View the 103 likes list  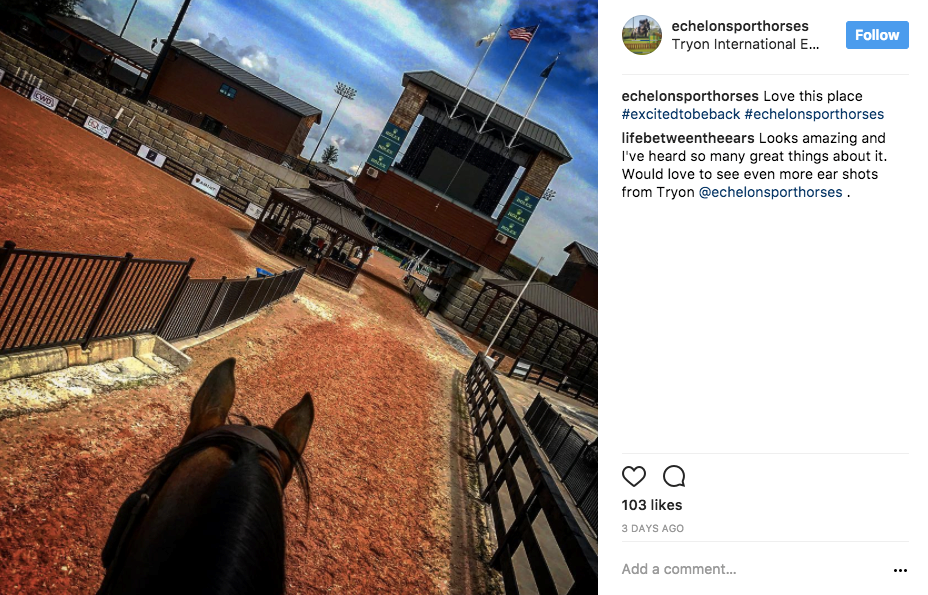point(652,505)
